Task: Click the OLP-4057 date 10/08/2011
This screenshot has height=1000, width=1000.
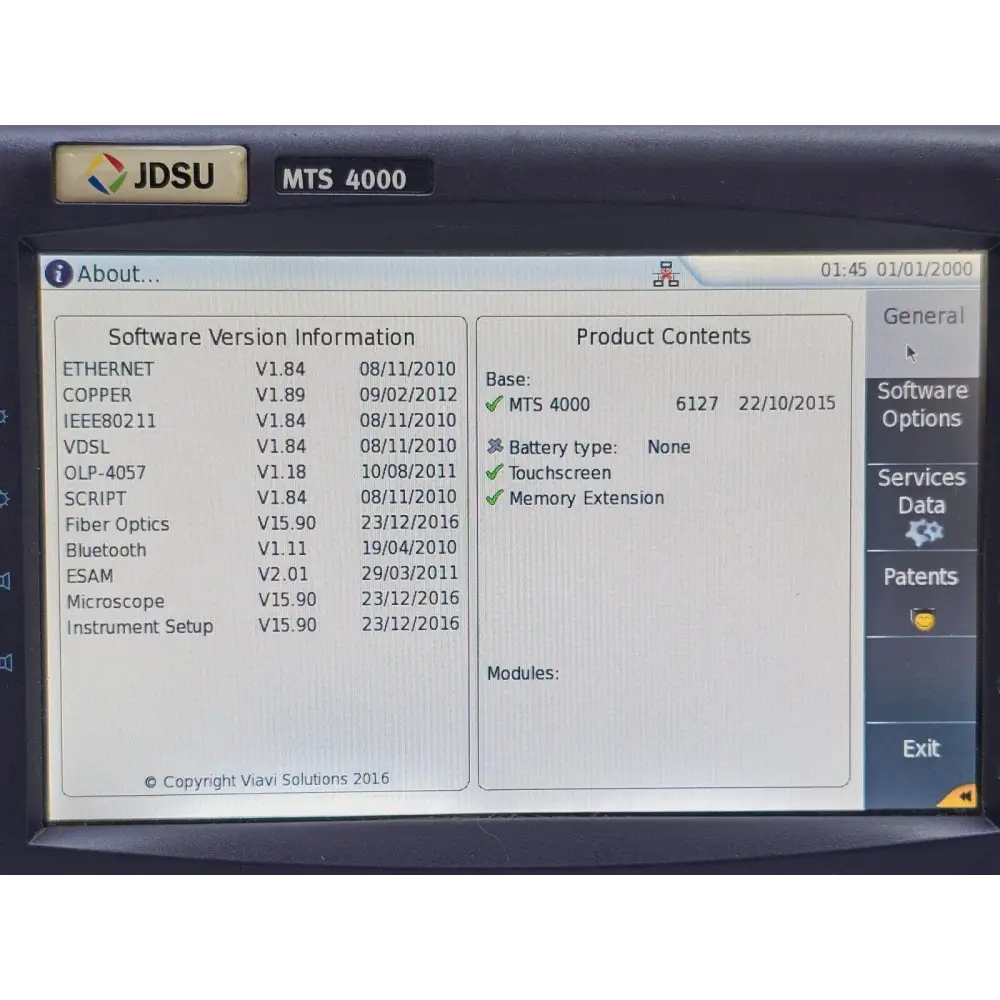Action: [x=409, y=471]
